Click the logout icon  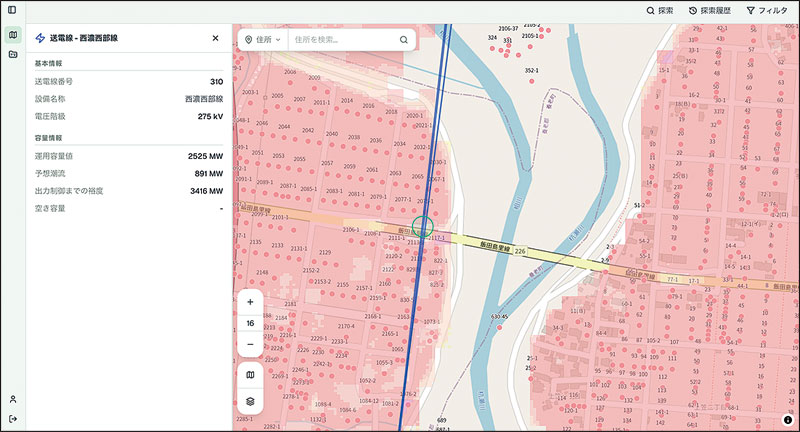point(12,418)
